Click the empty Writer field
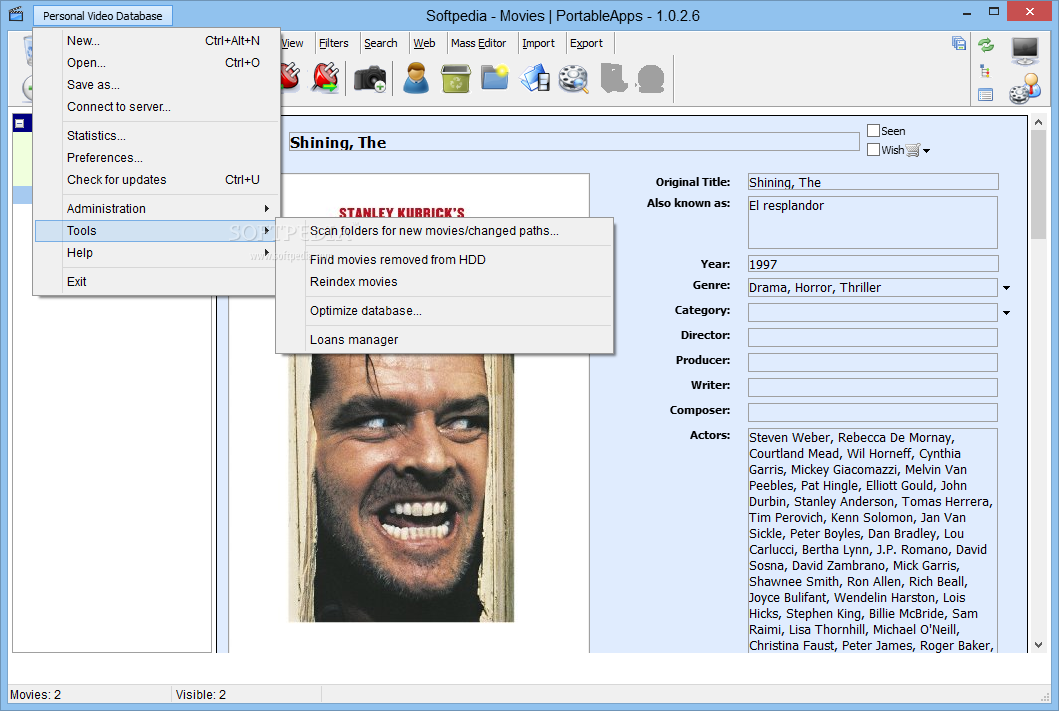This screenshot has width=1059, height=711. tap(873, 388)
